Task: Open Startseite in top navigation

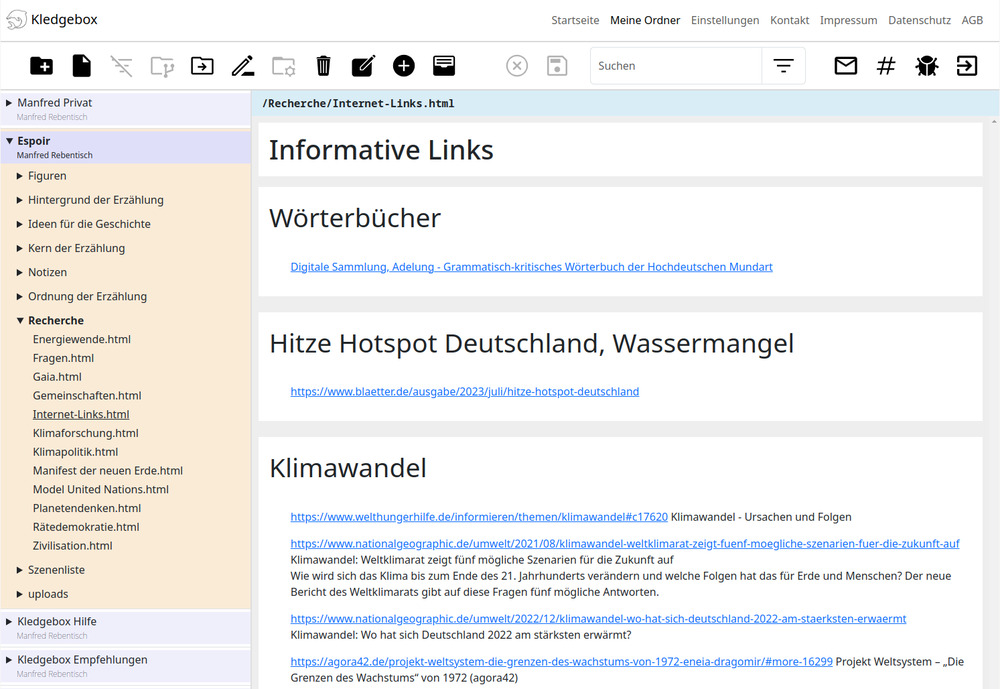Action: coord(575,20)
